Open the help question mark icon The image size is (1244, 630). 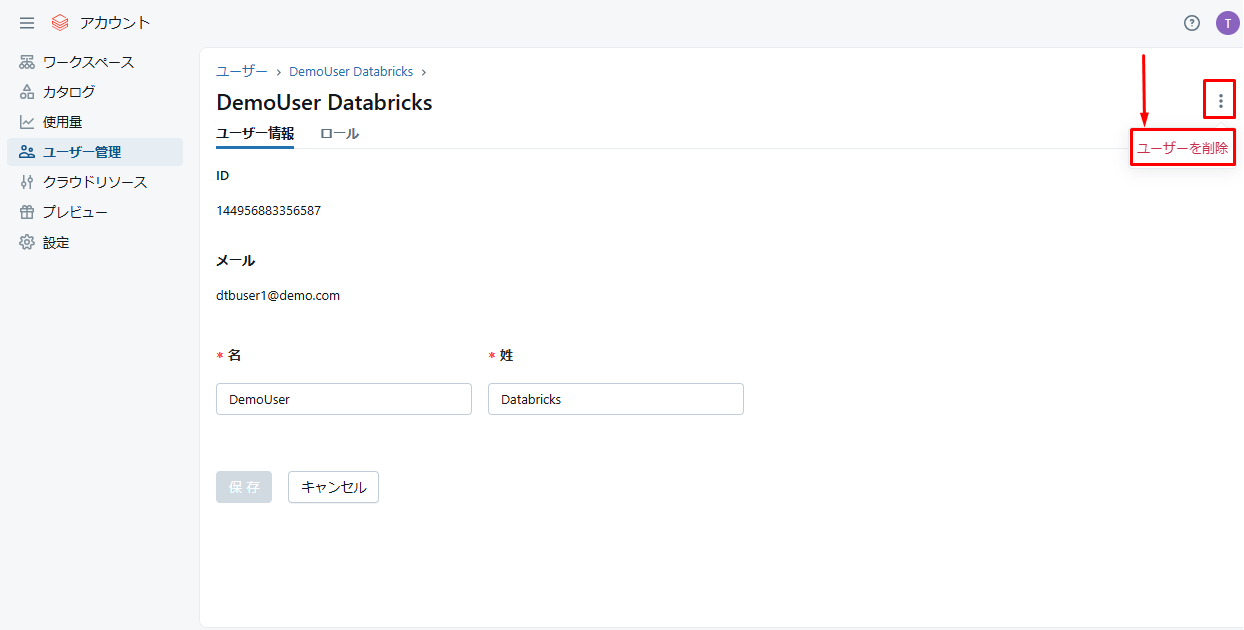pos(1192,23)
